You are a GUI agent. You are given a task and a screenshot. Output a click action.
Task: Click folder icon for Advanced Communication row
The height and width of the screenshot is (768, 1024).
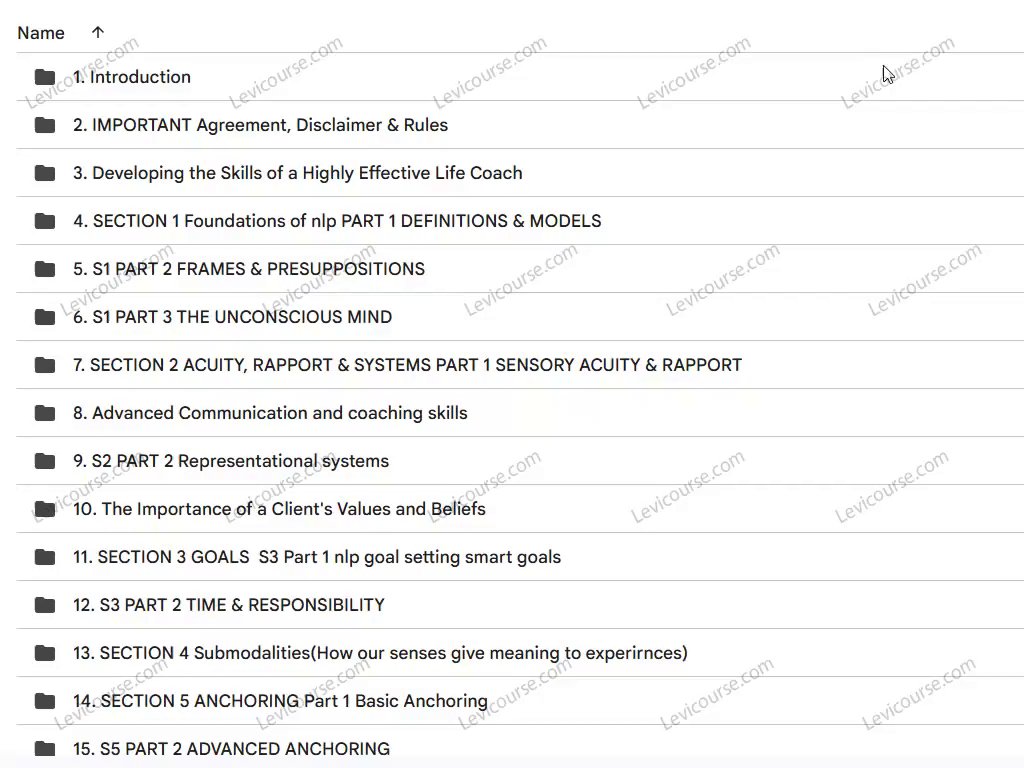(44, 413)
